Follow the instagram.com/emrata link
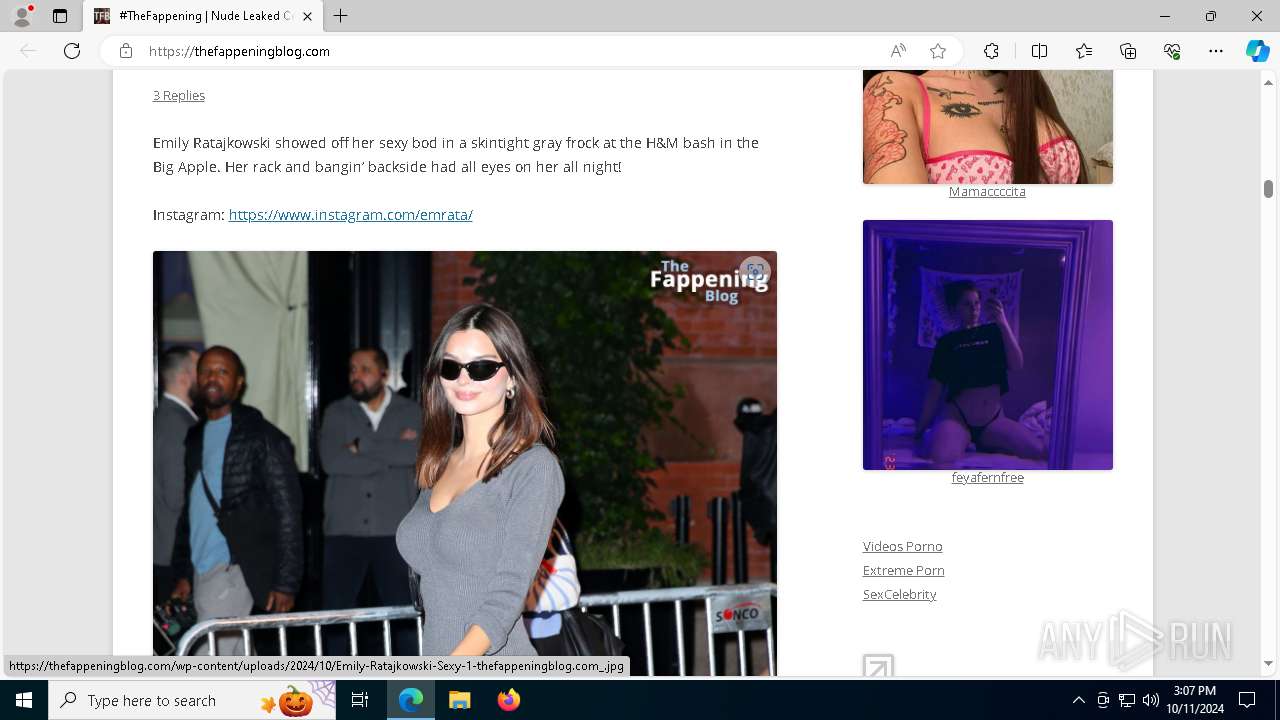Screen dimensions: 1280x720 pos(350,215)
